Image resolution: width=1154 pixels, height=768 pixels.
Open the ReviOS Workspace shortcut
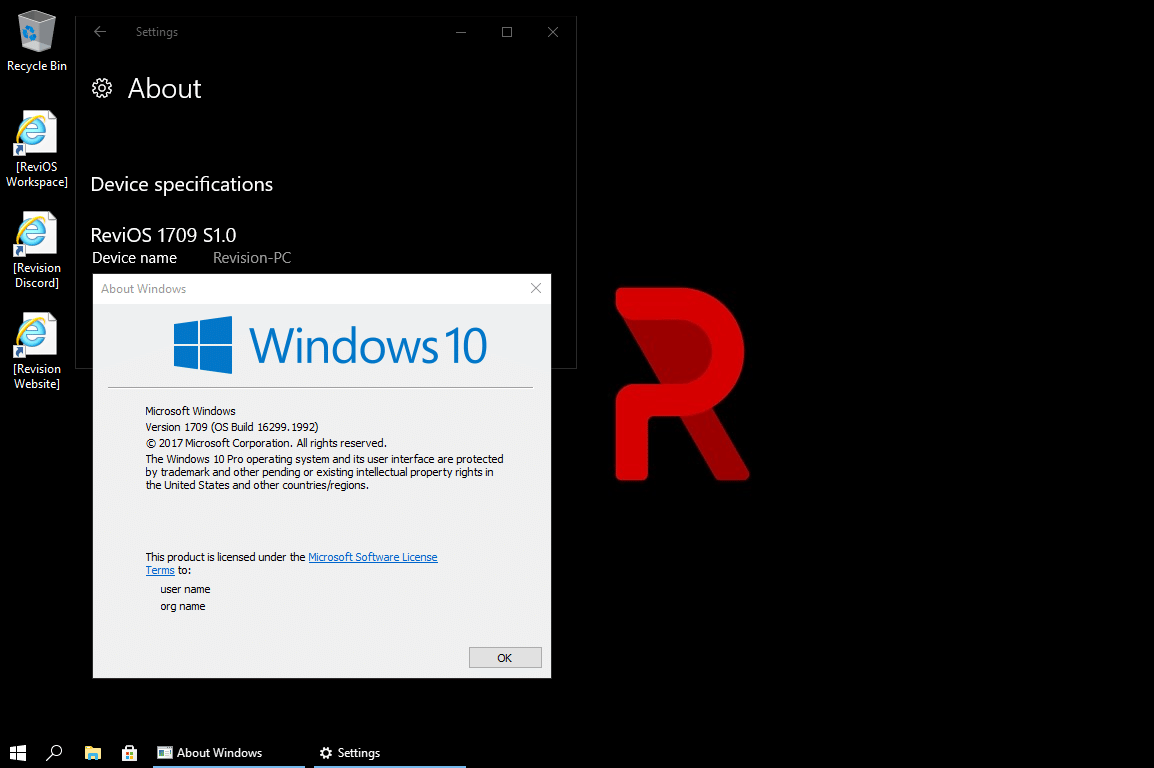point(36,149)
